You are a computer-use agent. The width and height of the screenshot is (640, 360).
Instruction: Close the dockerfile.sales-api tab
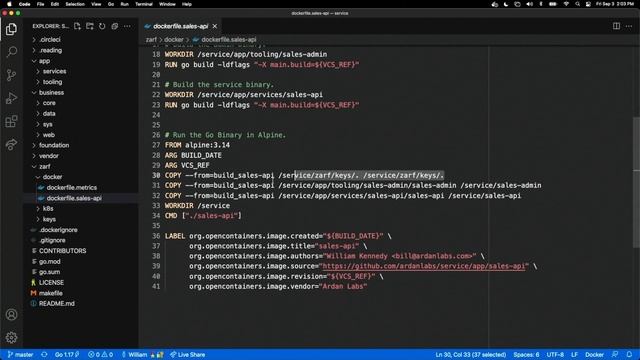point(215,26)
